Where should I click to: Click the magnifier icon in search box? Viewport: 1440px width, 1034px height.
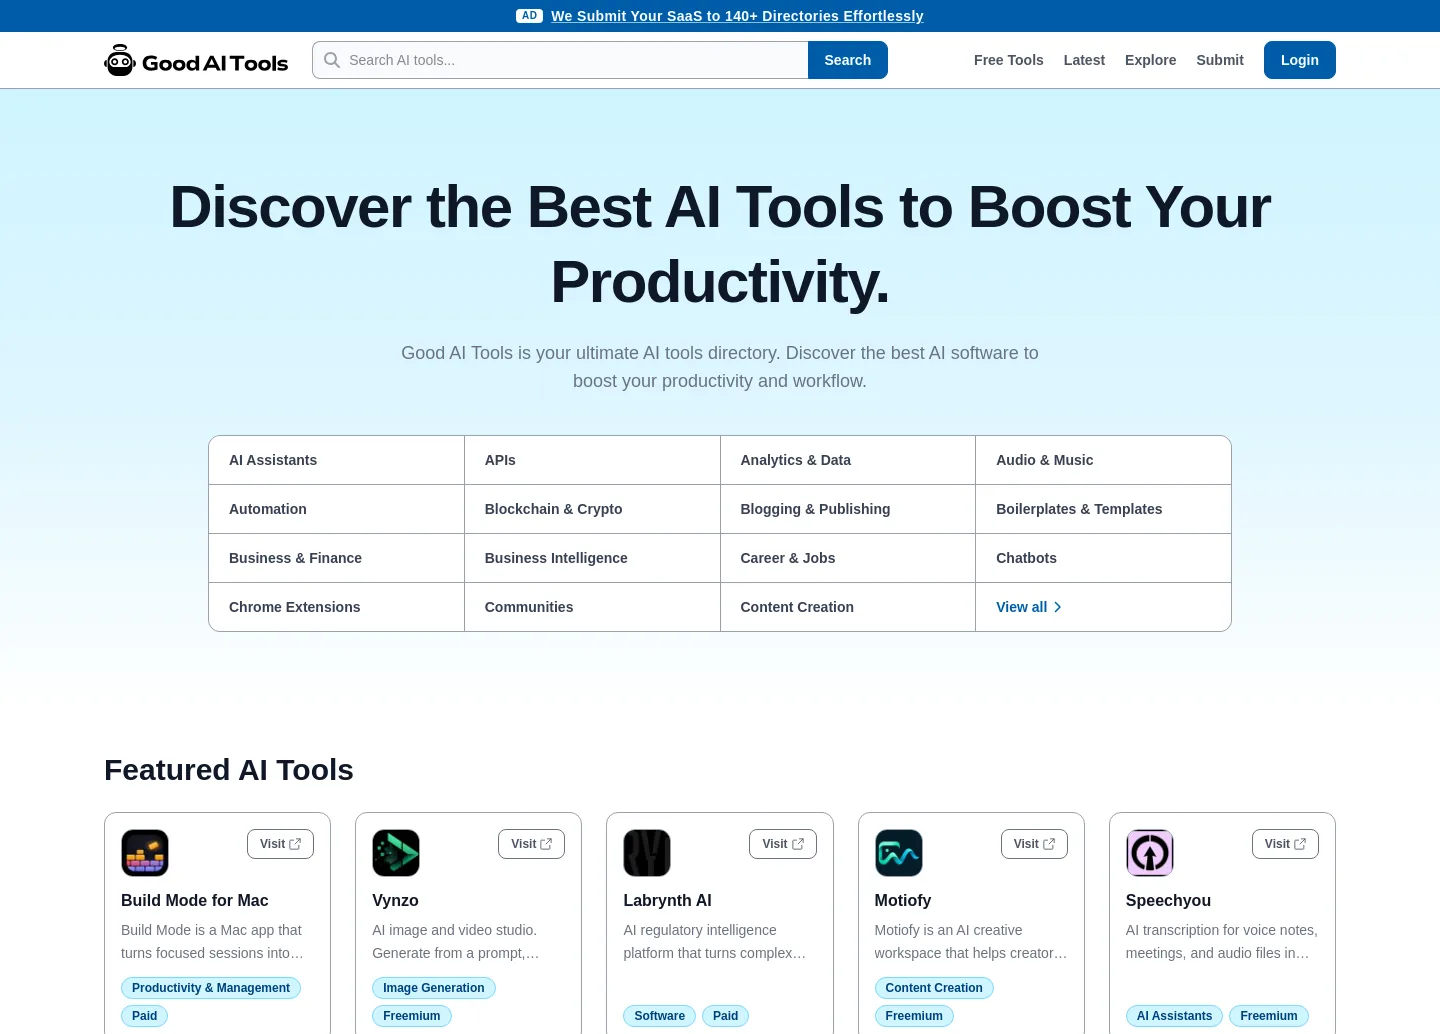click(332, 60)
